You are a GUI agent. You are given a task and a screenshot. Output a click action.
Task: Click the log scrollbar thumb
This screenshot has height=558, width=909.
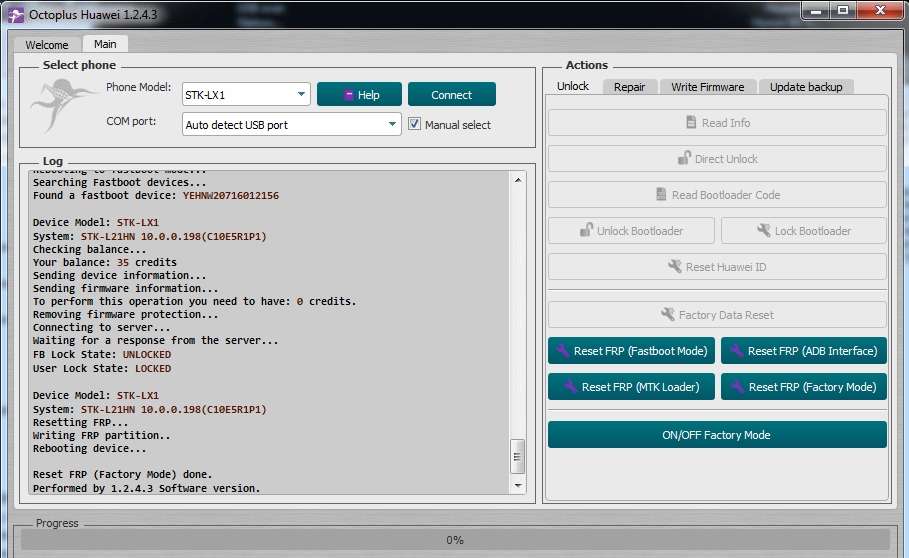(x=517, y=457)
